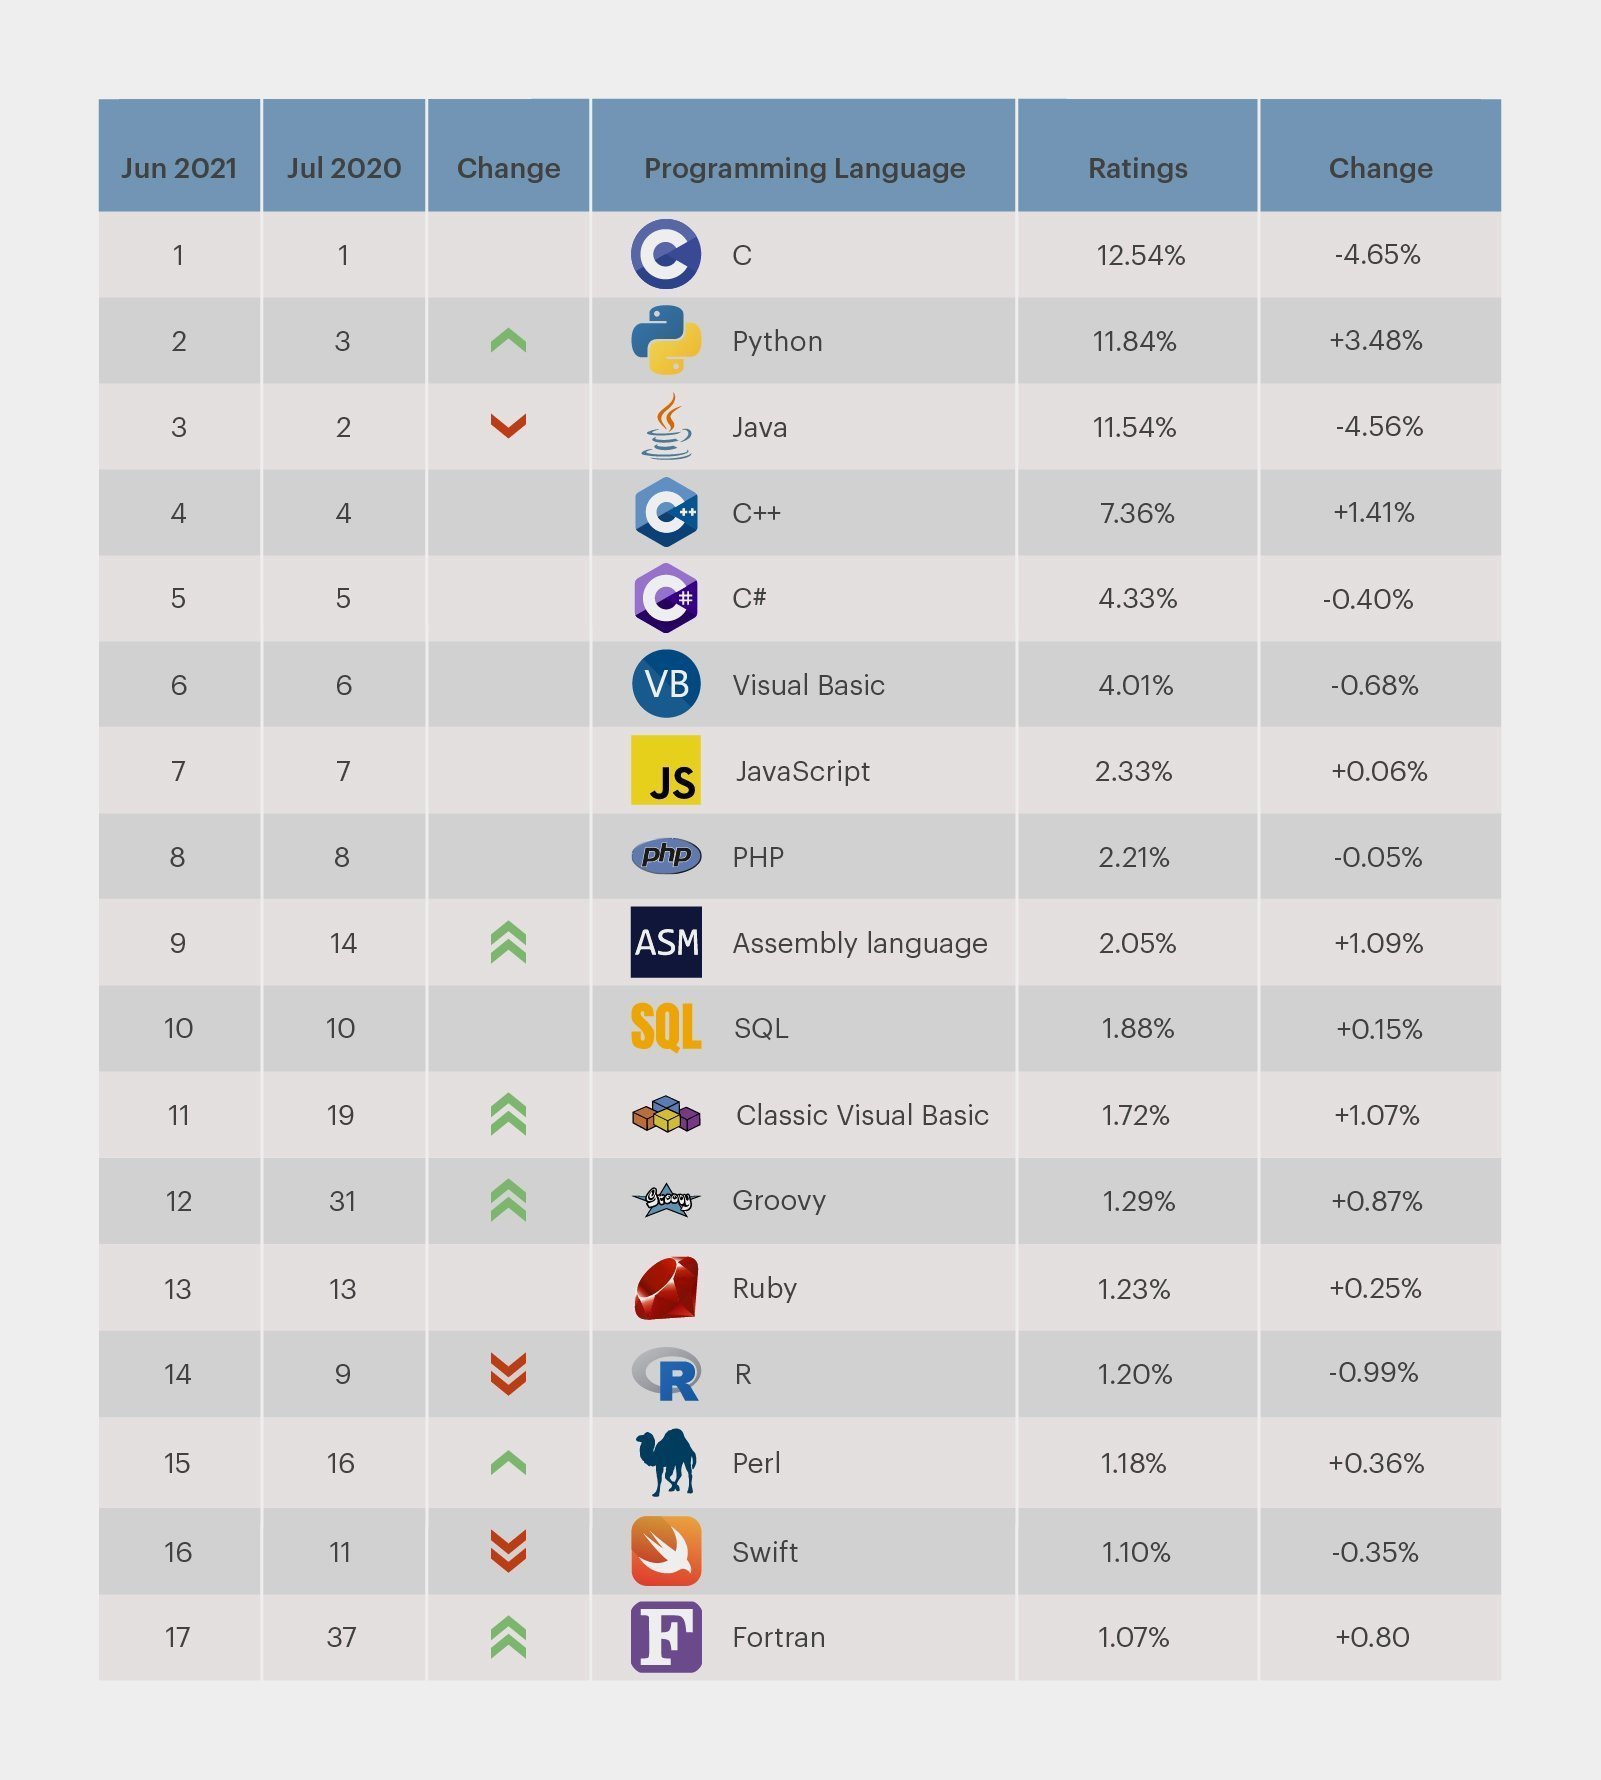Click the Python logo icon
The height and width of the screenshot is (1780, 1601).
(x=666, y=340)
